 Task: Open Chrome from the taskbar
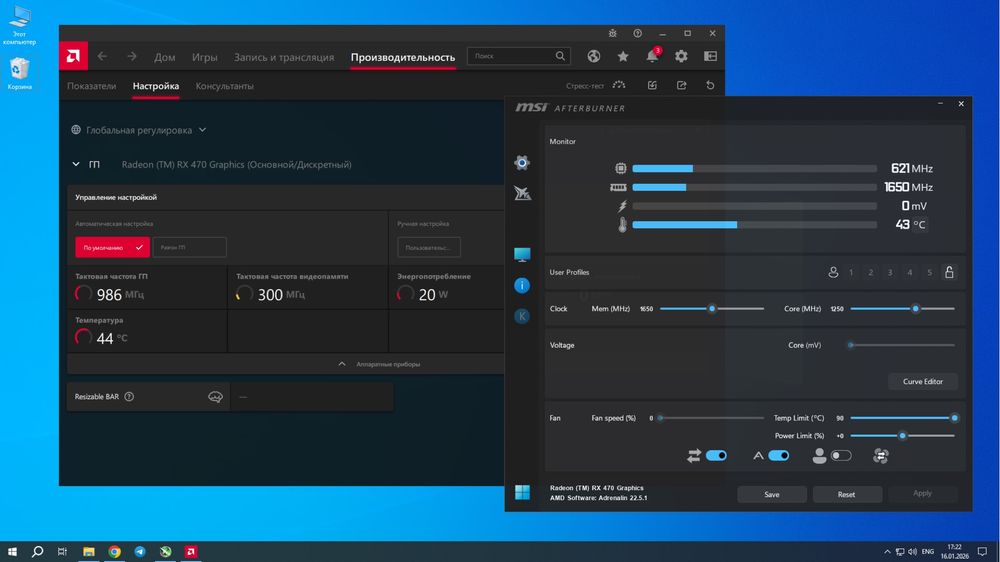[114, 552]
